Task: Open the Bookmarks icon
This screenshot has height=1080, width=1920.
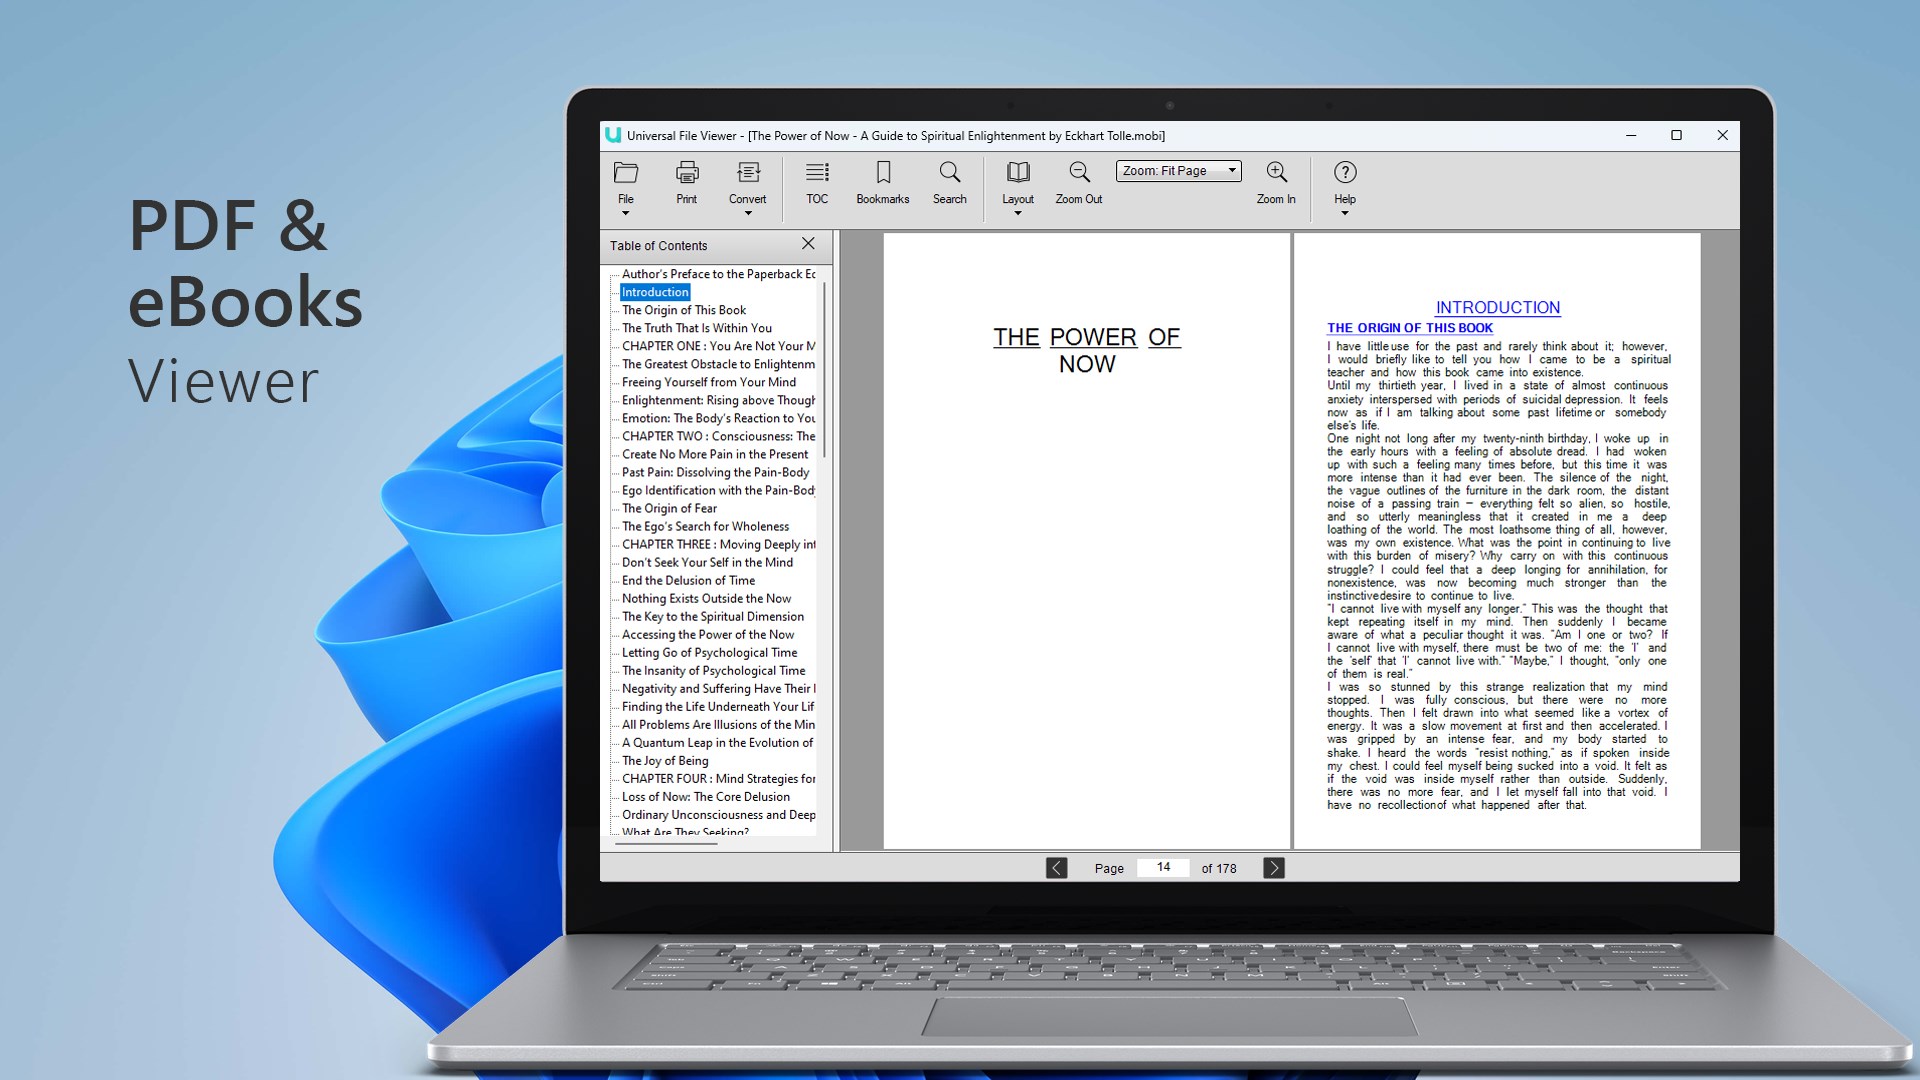Action: [882, 173]
